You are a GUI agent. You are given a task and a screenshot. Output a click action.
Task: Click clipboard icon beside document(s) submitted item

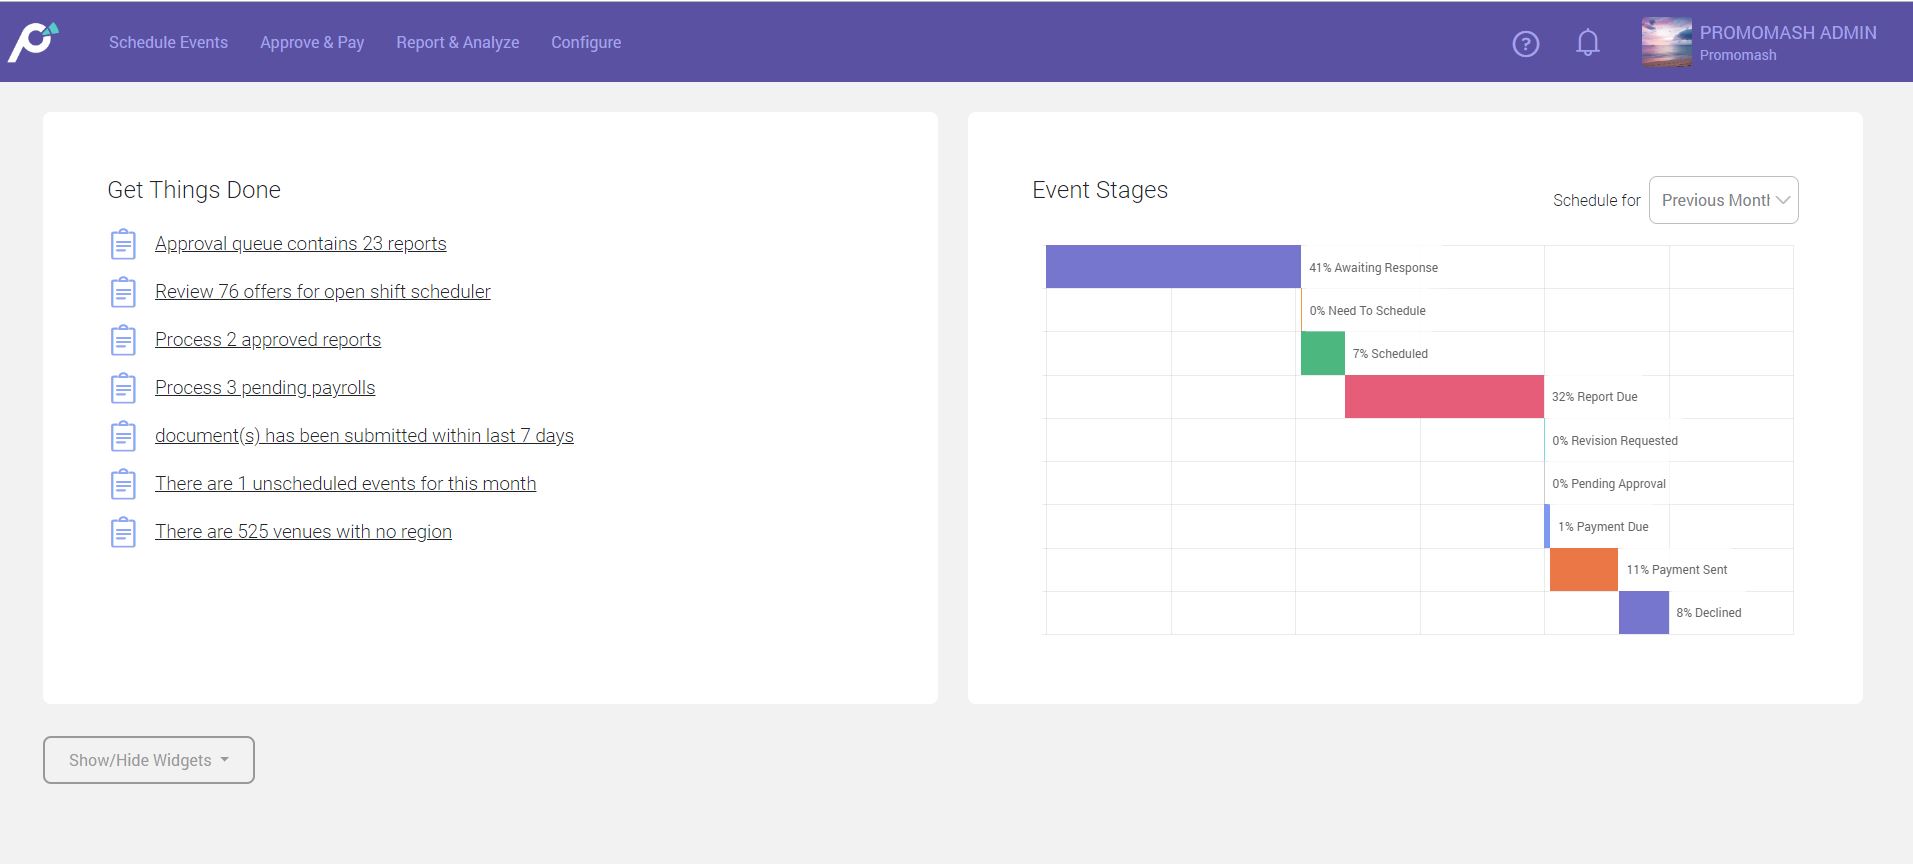pyautogui.click(x=123, y=436)
